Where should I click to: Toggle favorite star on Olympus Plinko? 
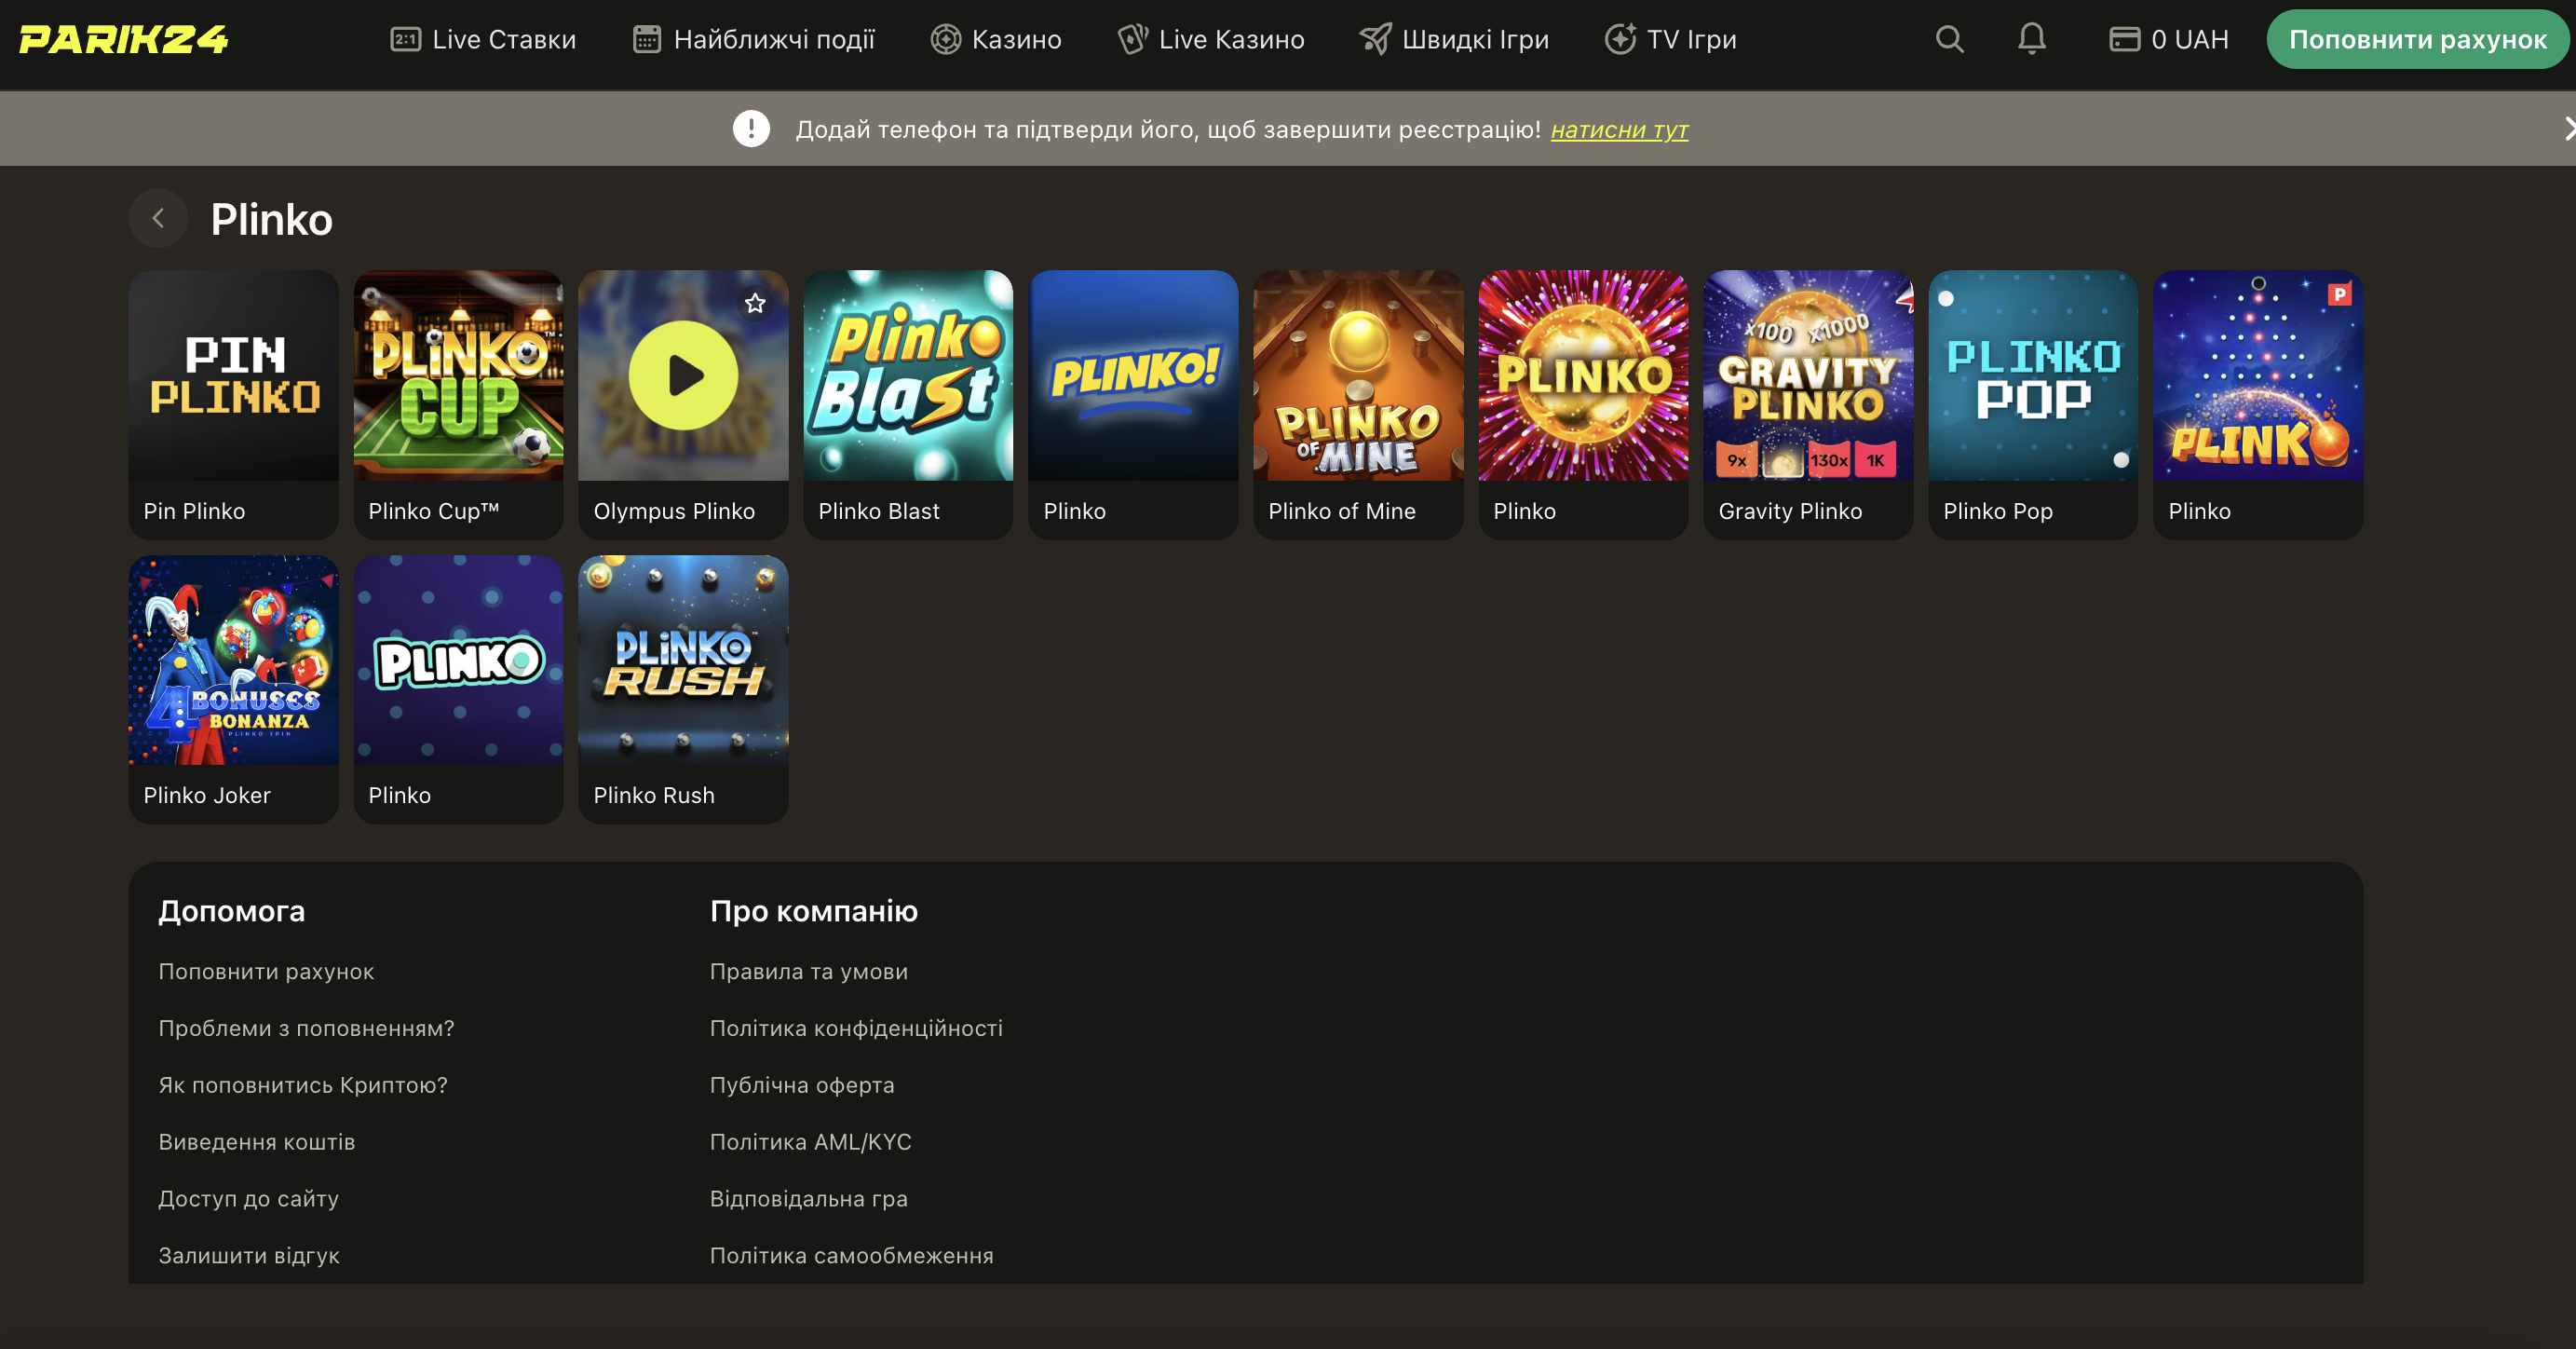click(755, 302)
